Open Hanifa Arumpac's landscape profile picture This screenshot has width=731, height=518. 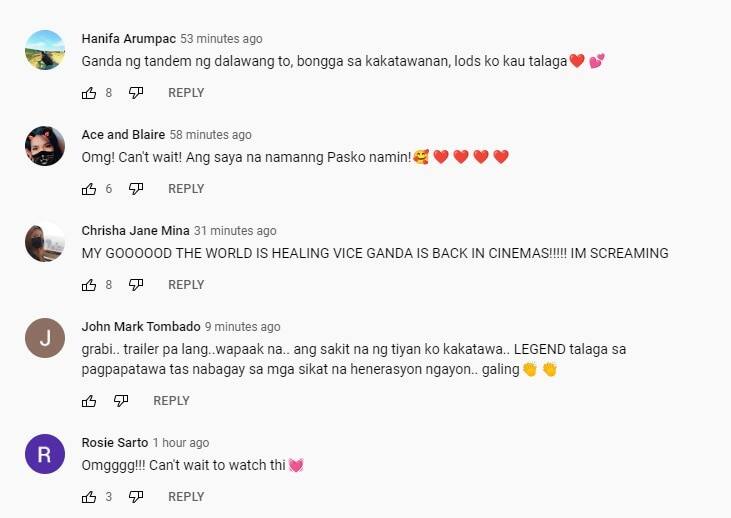(x=45, y=50)
